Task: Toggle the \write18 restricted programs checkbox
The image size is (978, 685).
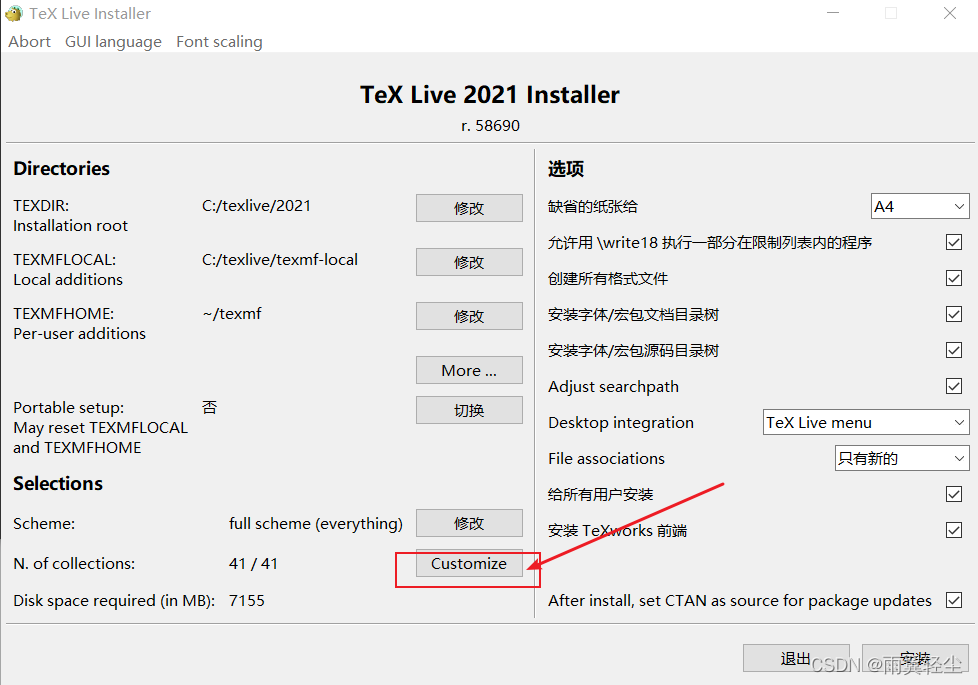Action: point(954,242)
